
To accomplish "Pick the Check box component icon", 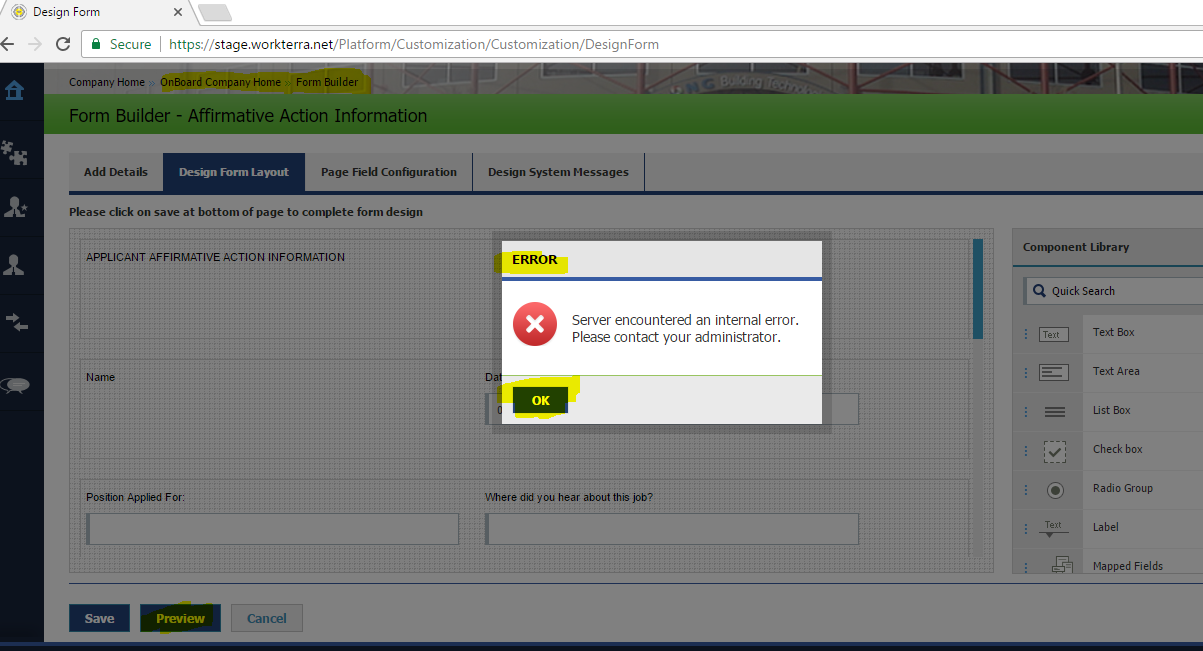I will coord(1054,451).
